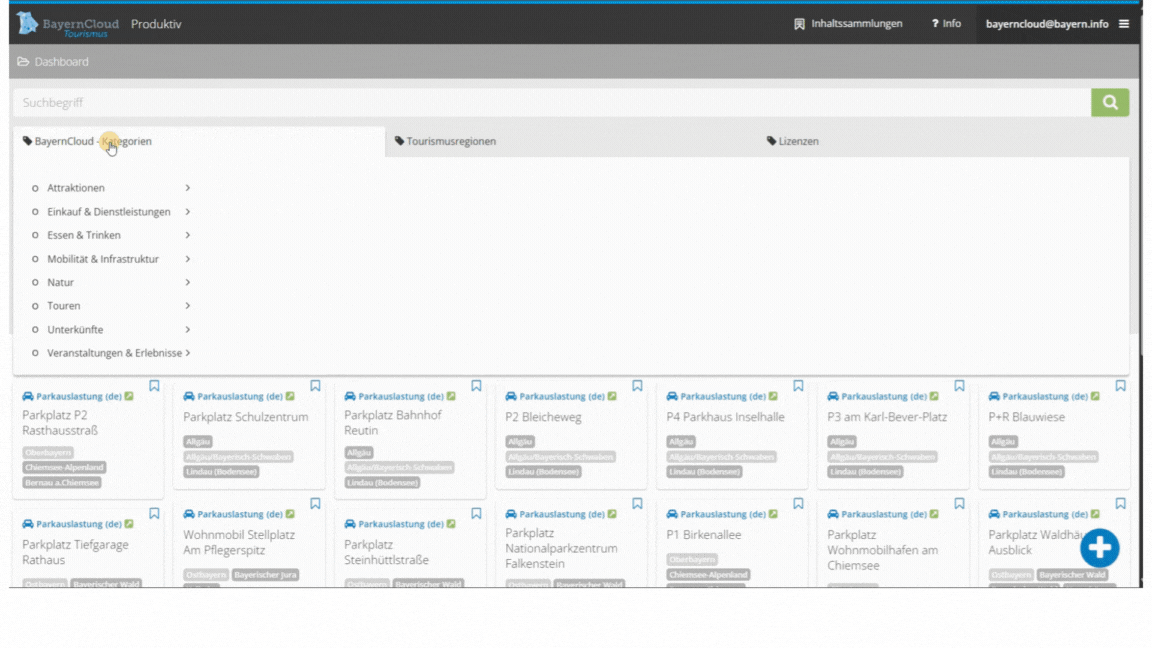The image size is (1152, 648).
Task: Switch to BayernCloud - Kategorien tab
Action: click(199, 141)
